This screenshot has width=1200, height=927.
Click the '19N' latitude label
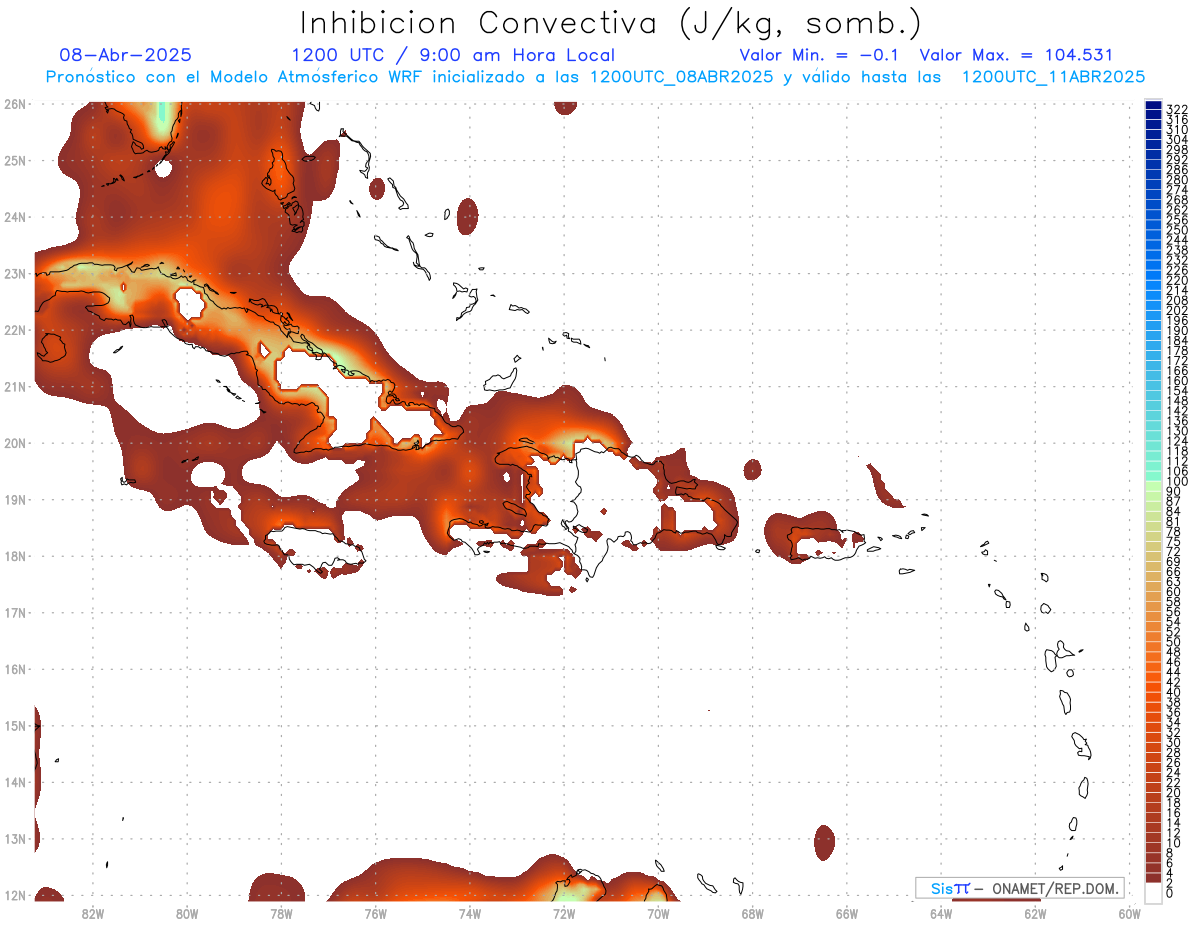(x=15, y=499)
